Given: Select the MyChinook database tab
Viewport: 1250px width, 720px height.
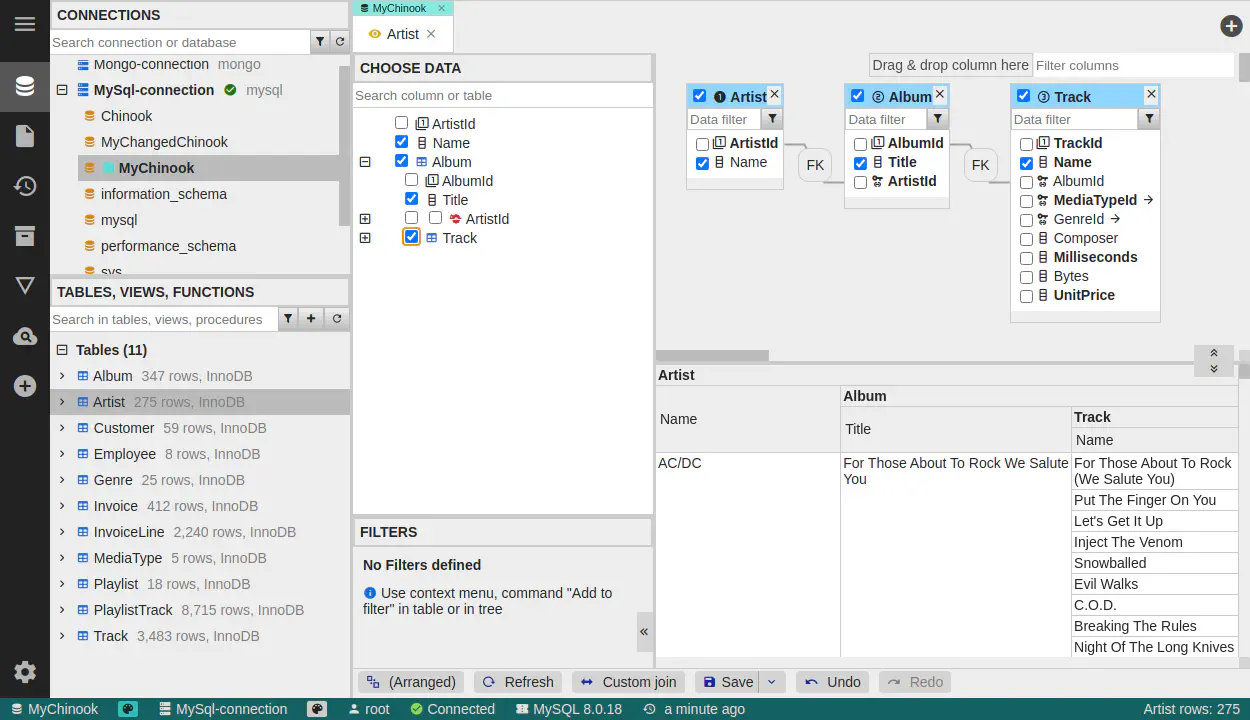Looking at the screenshot, I should pyautogui.click(x=399, y=8).
